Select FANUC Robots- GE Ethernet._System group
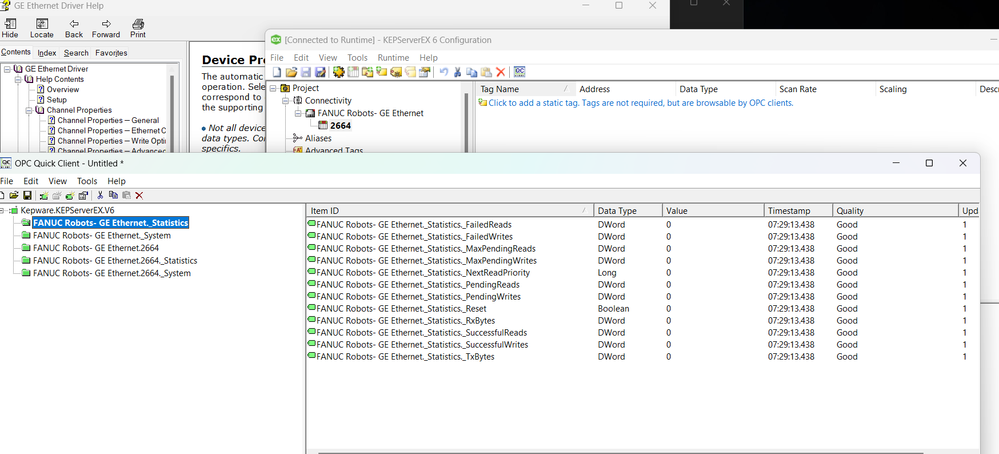 point(101,235)
